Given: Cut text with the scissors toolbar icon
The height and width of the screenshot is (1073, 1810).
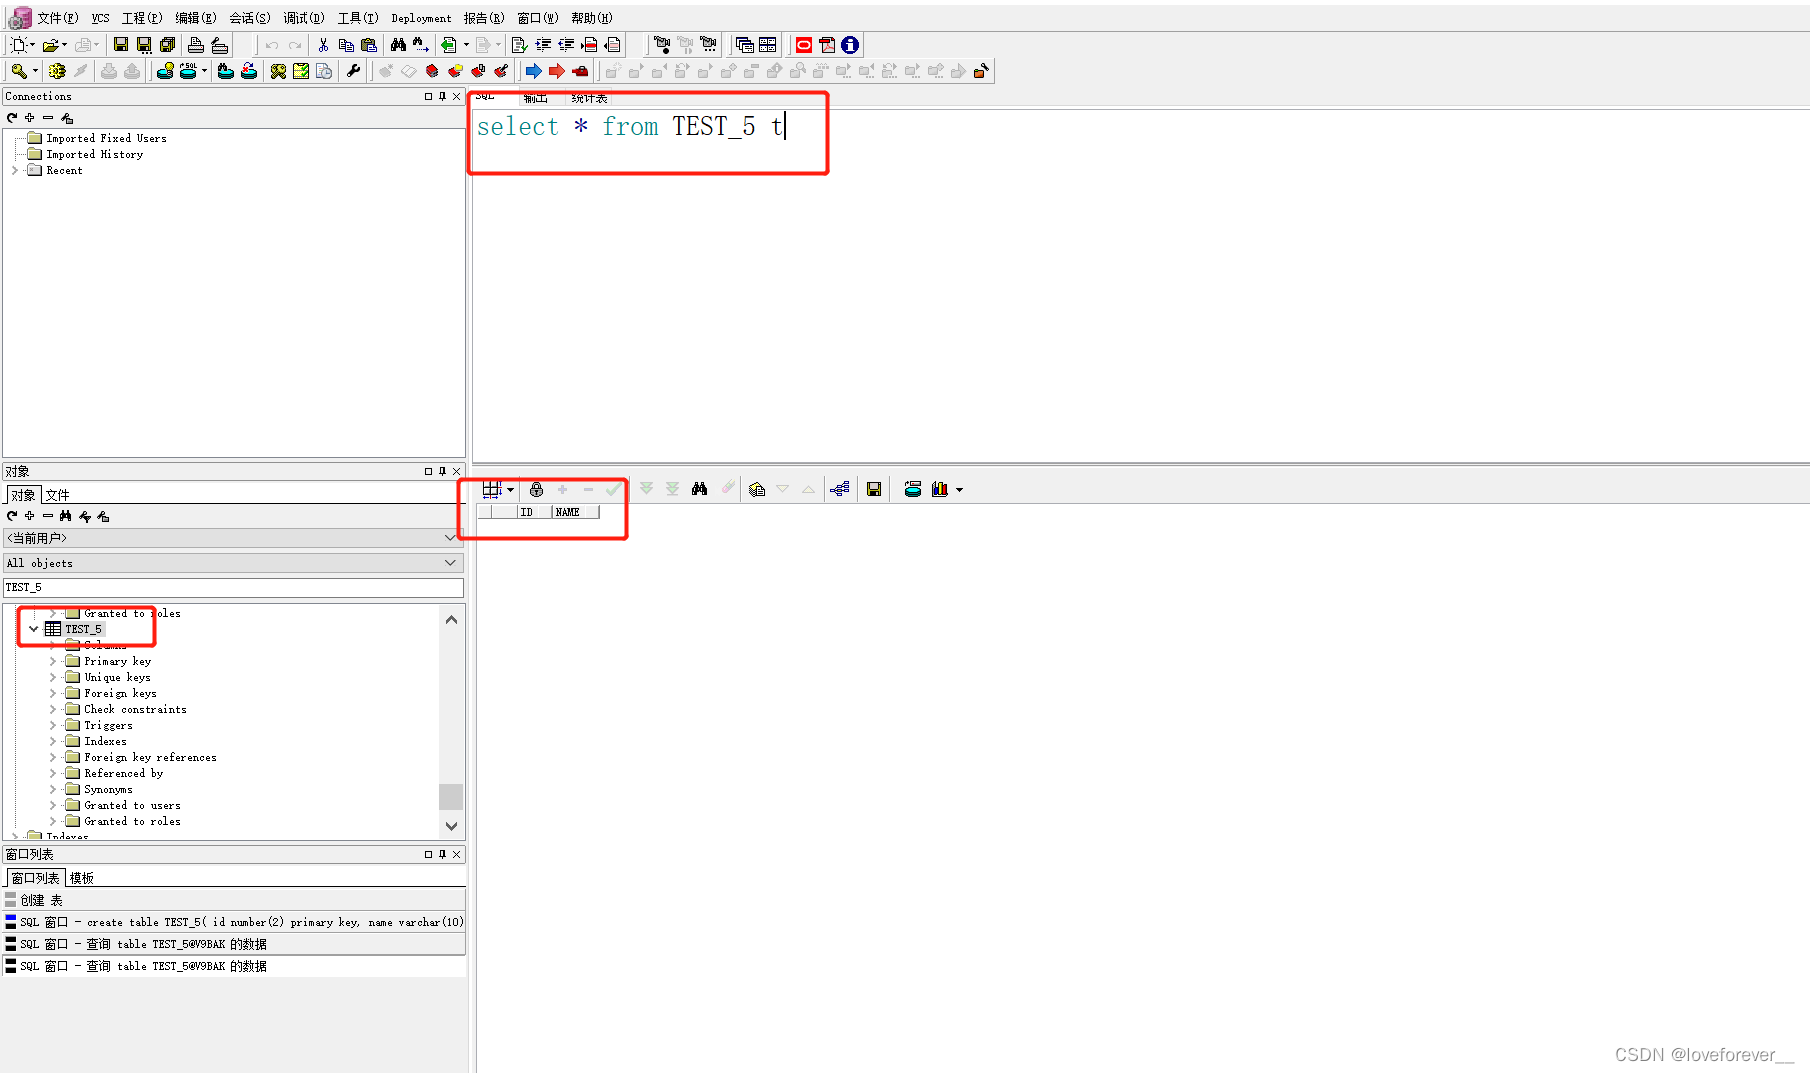Looking at the screenshot, I should coord(323,44).
